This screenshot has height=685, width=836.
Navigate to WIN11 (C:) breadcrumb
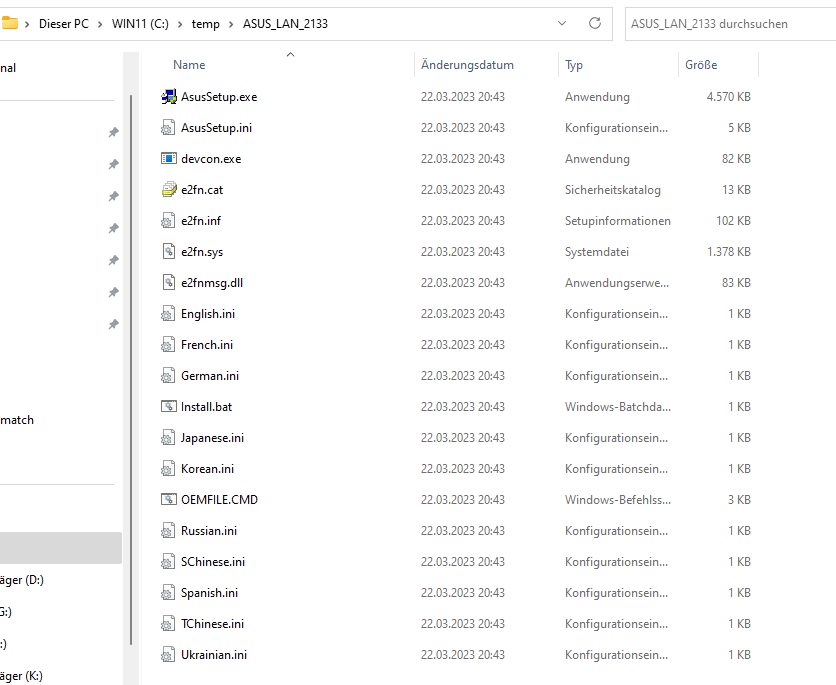click(x=140, y=24)
